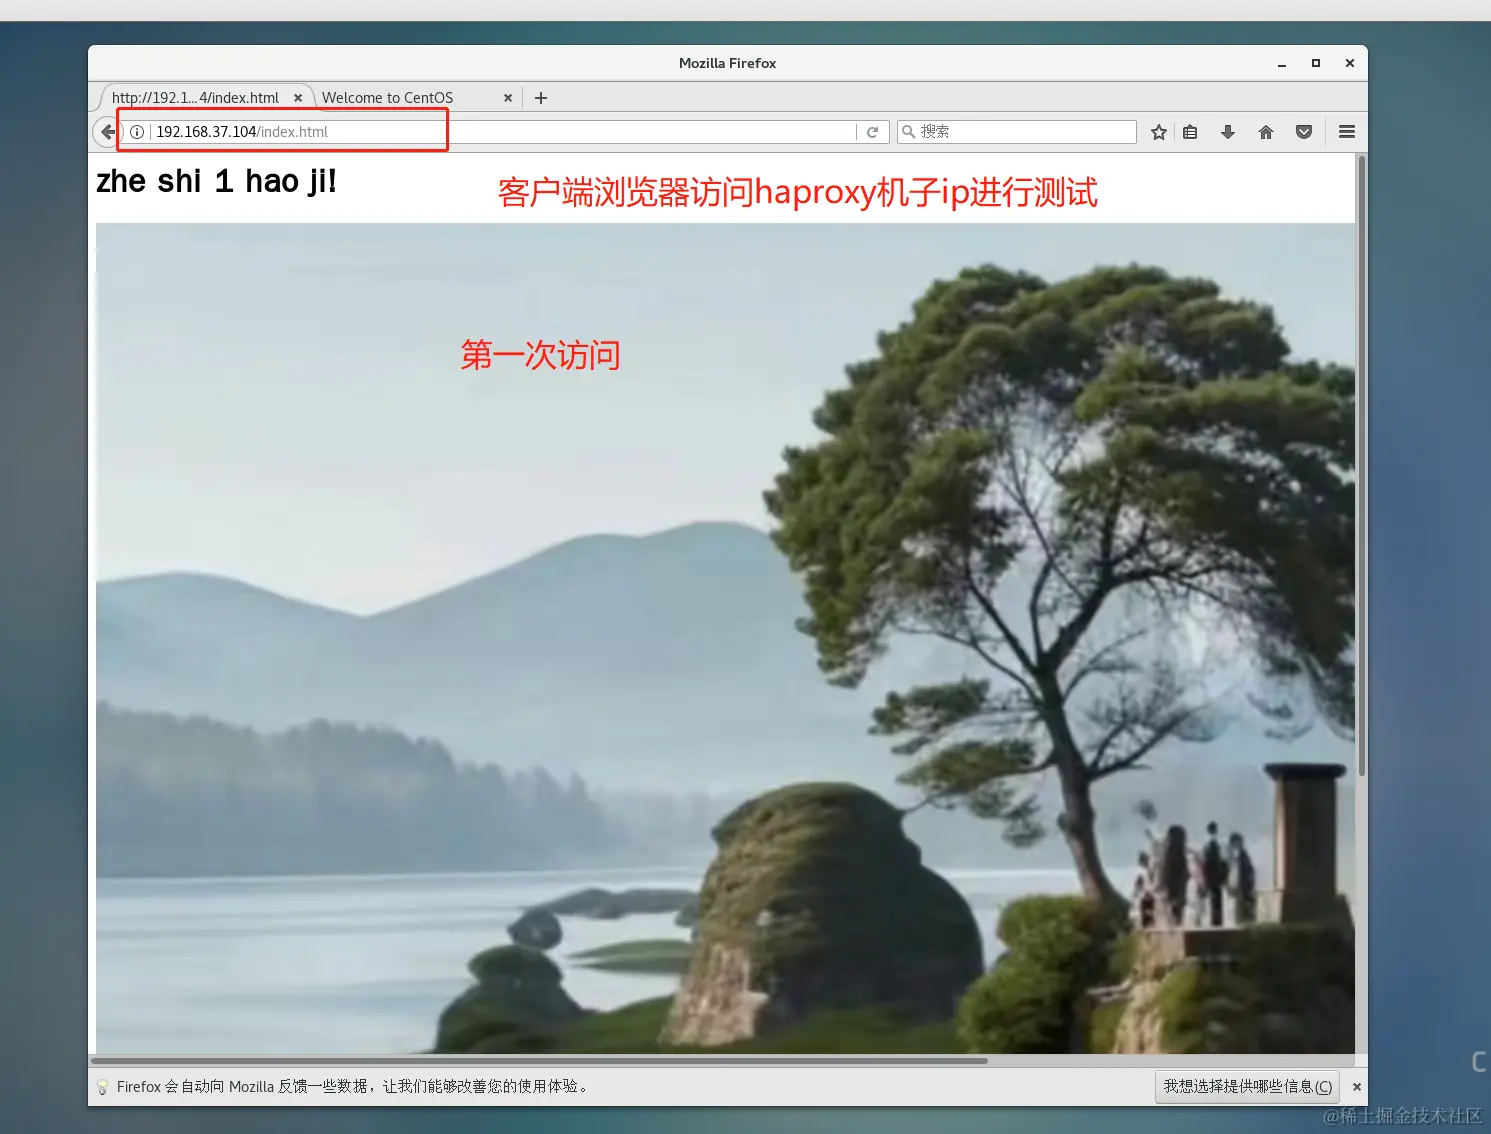Save page to Pocket

point(1303,131)
